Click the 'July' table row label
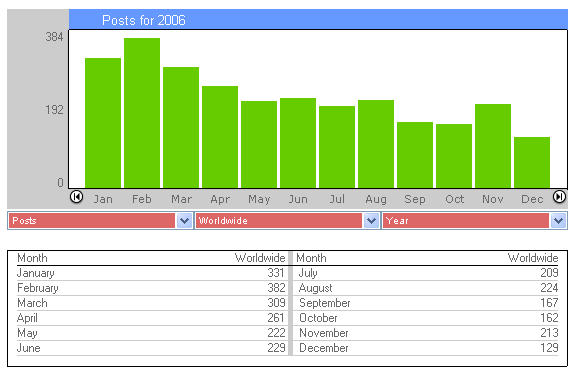The width and height of the screenshot is (576, 375). click(308, 273)
